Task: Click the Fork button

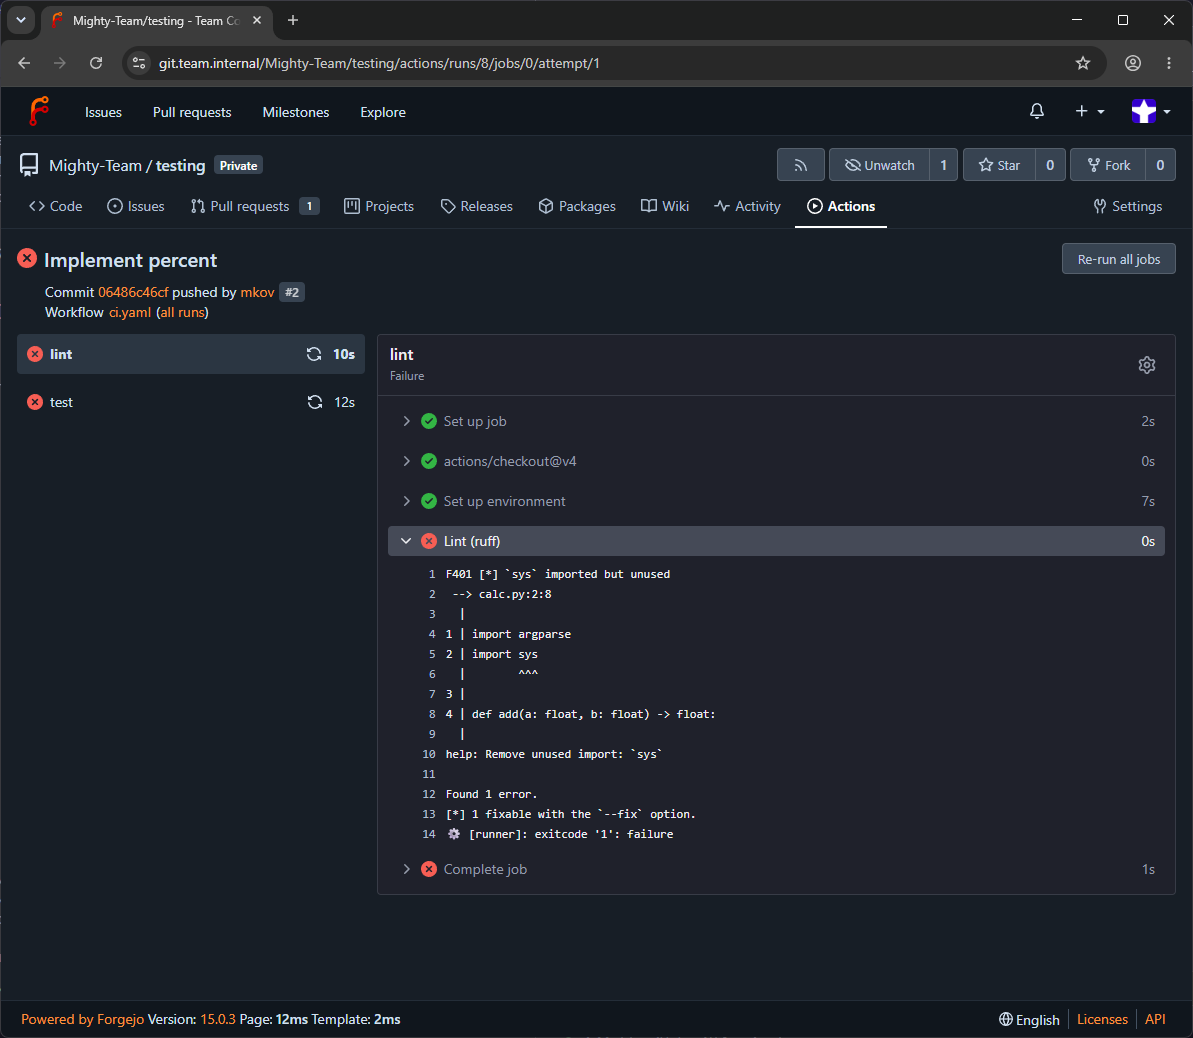Action: (x=1108, y=165)
